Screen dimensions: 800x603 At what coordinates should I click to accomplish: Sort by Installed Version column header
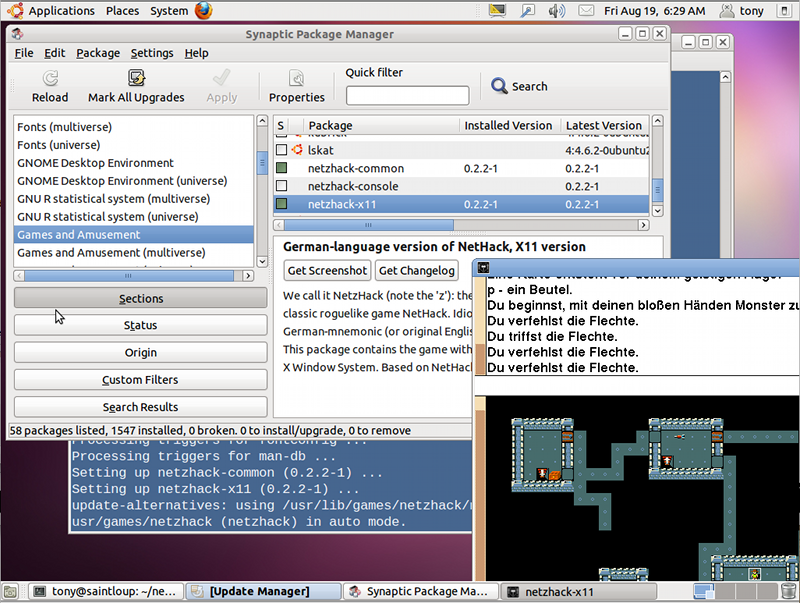click(510, 125)
